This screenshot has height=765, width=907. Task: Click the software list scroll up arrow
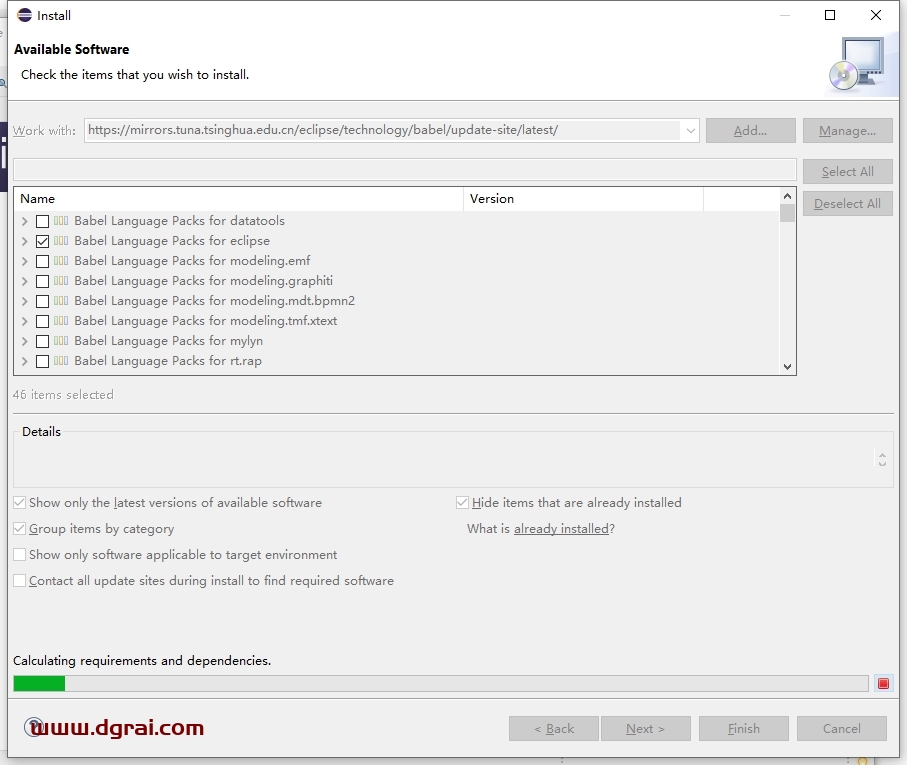coord(787,197)
